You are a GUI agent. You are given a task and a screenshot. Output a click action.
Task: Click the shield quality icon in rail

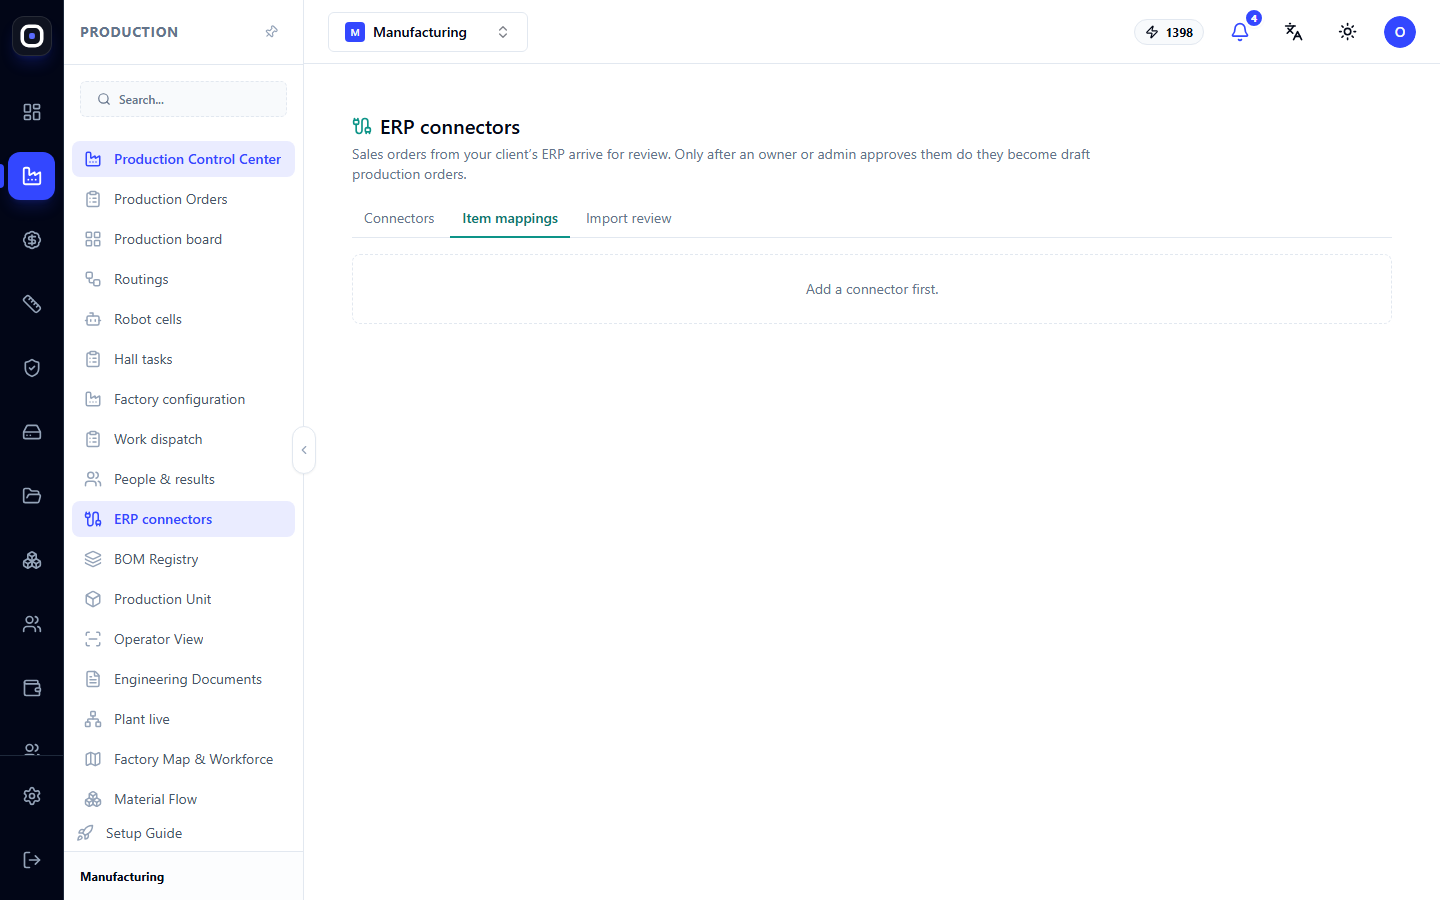click(32, 368)
